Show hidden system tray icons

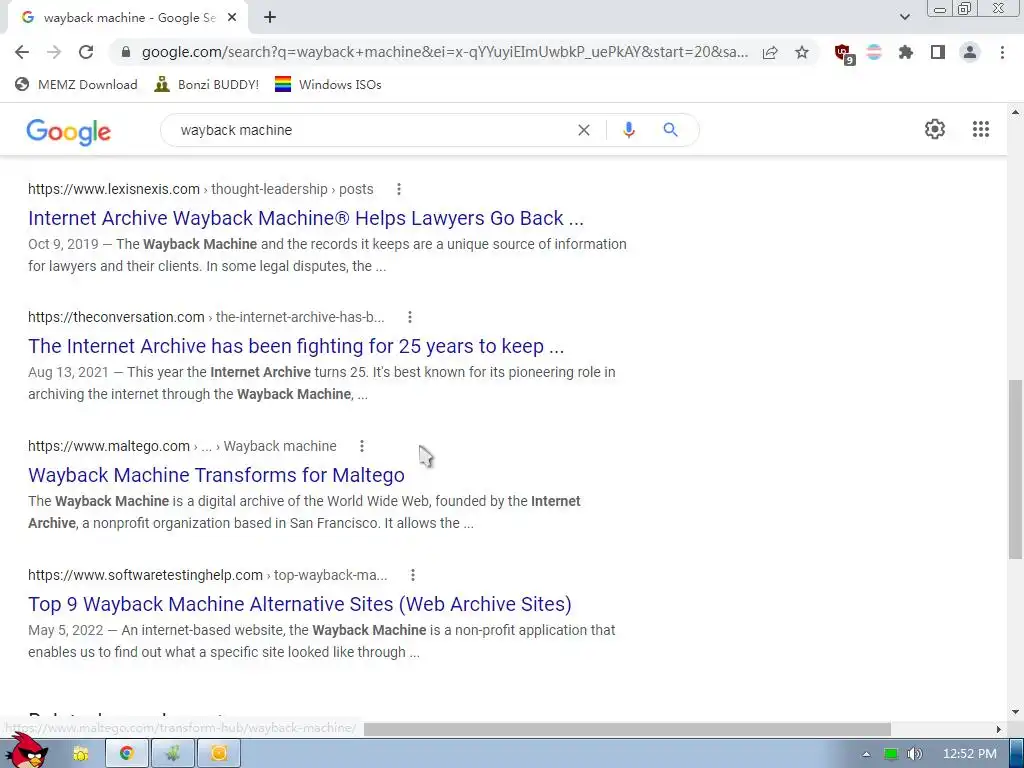(866, 754)
